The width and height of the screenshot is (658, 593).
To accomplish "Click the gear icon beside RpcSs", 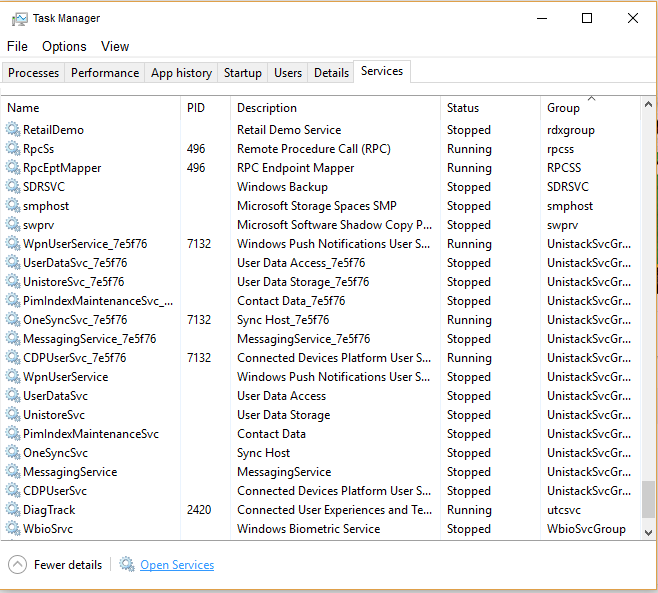I will [x=13, y=149].
